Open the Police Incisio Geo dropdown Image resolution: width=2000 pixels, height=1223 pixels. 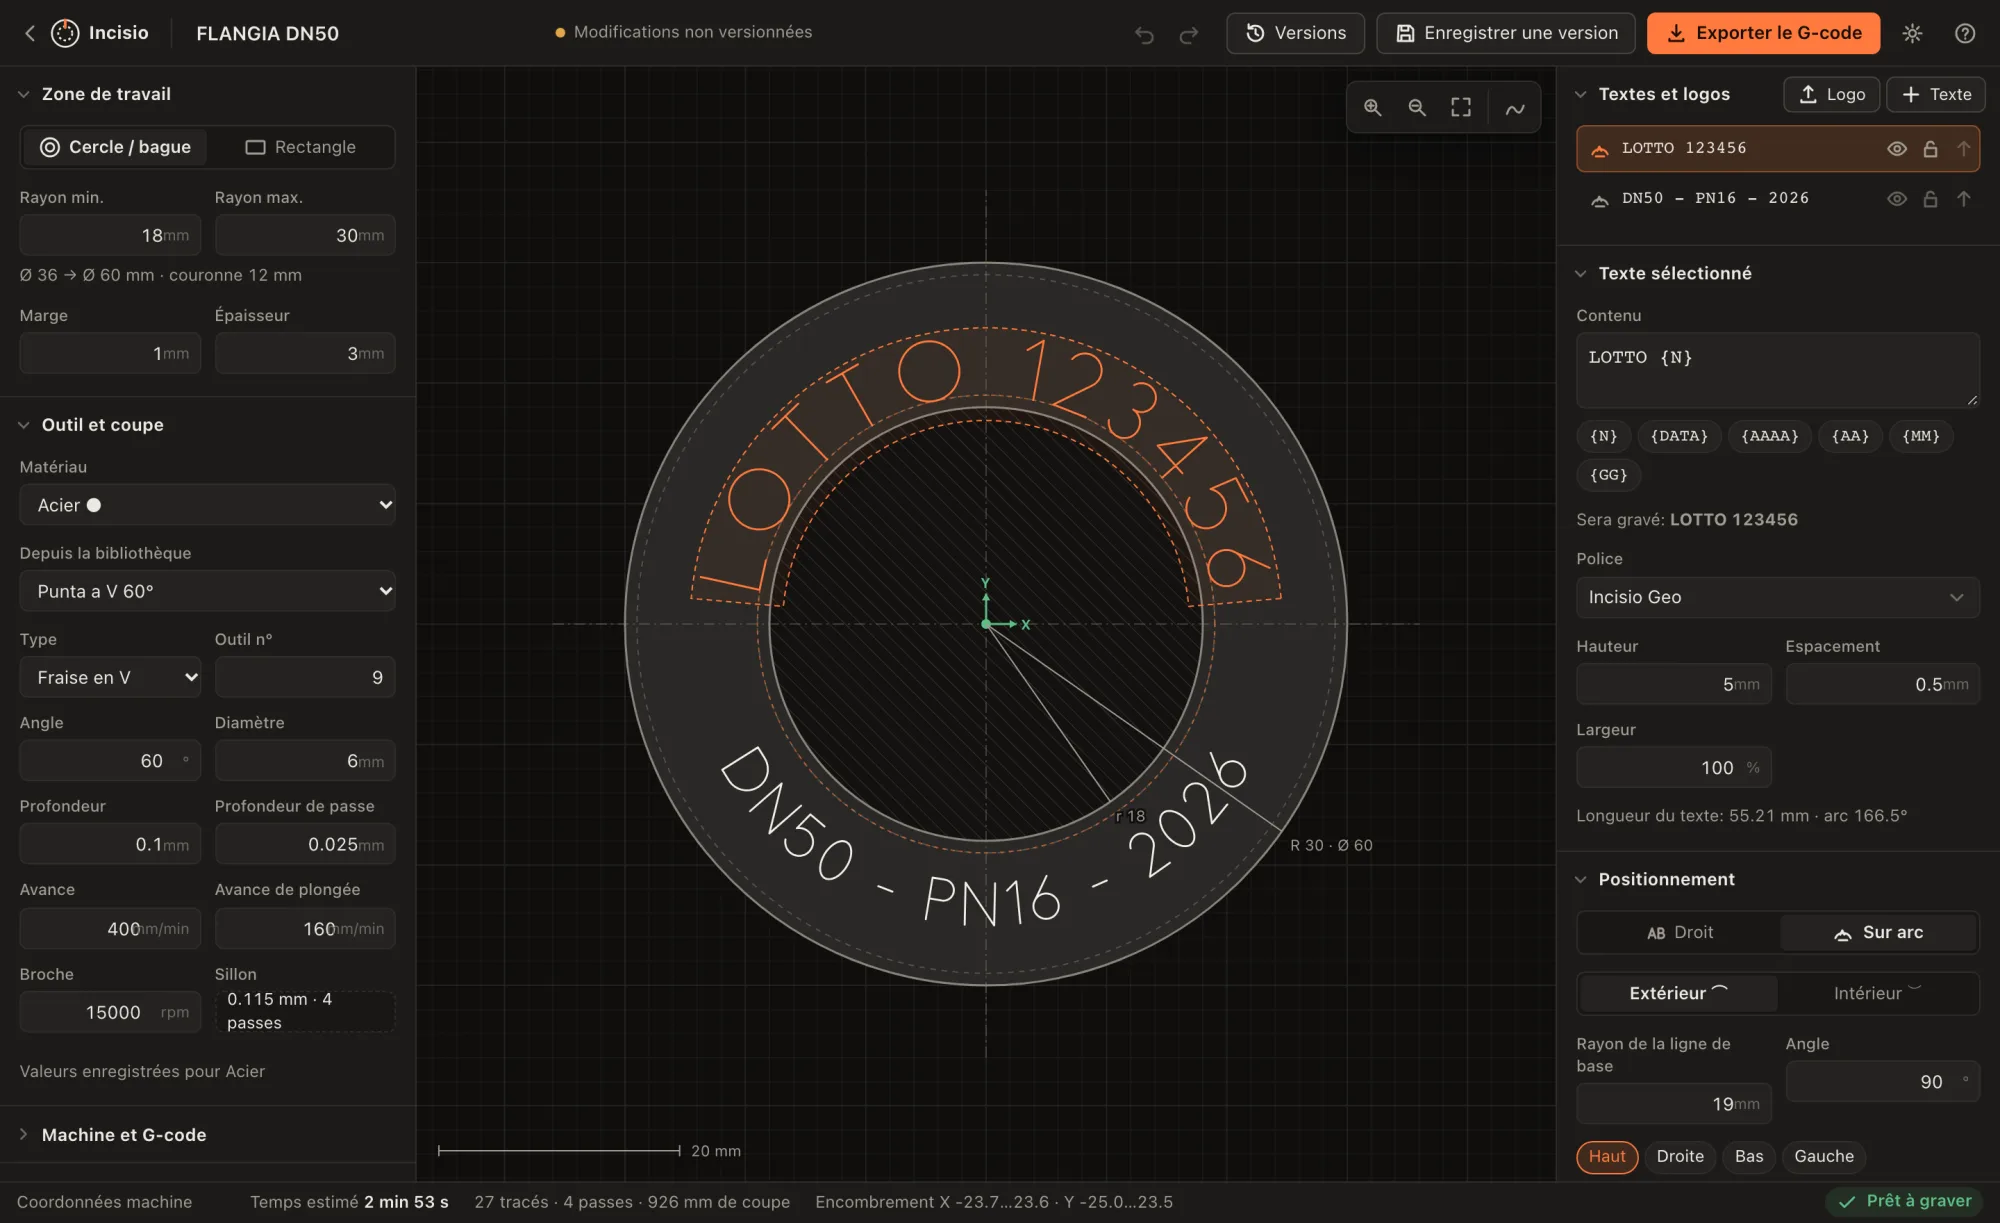click(1777, 597)
